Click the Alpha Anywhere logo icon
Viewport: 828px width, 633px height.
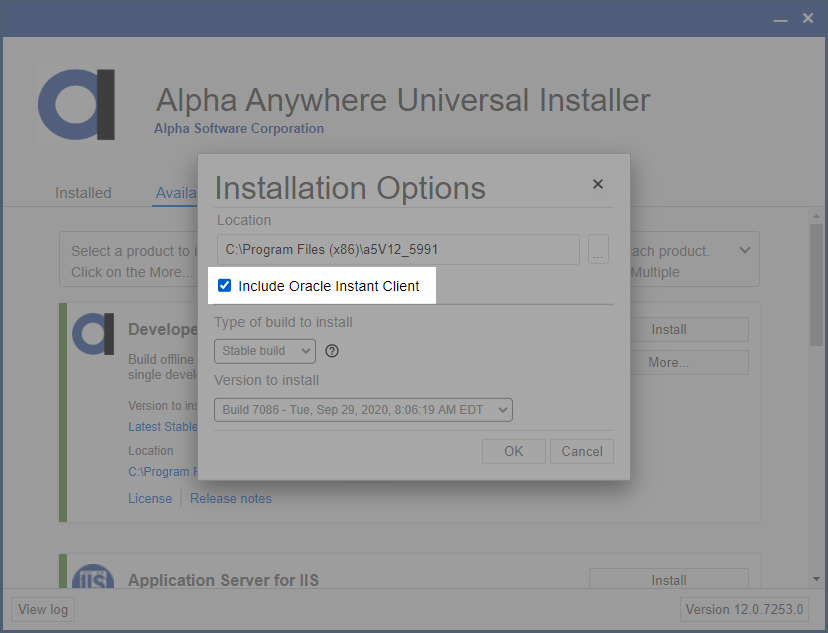tap(77, 105)
